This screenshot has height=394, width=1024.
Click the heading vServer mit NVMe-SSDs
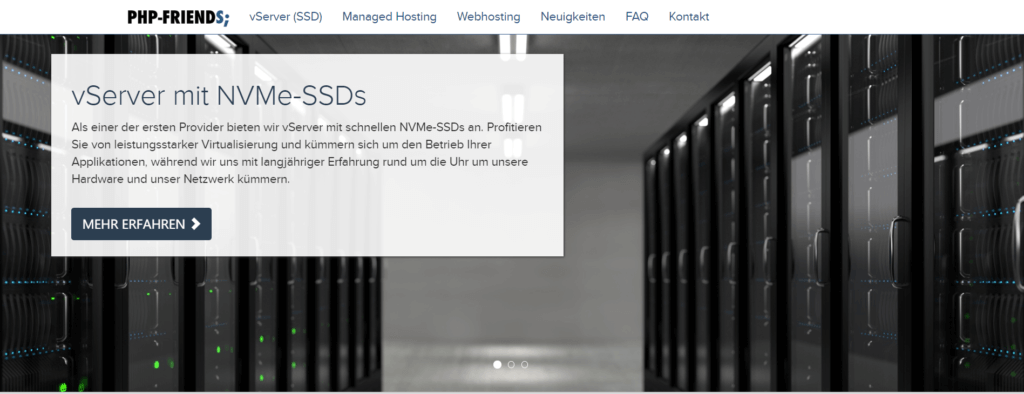(x=219, y=97)
